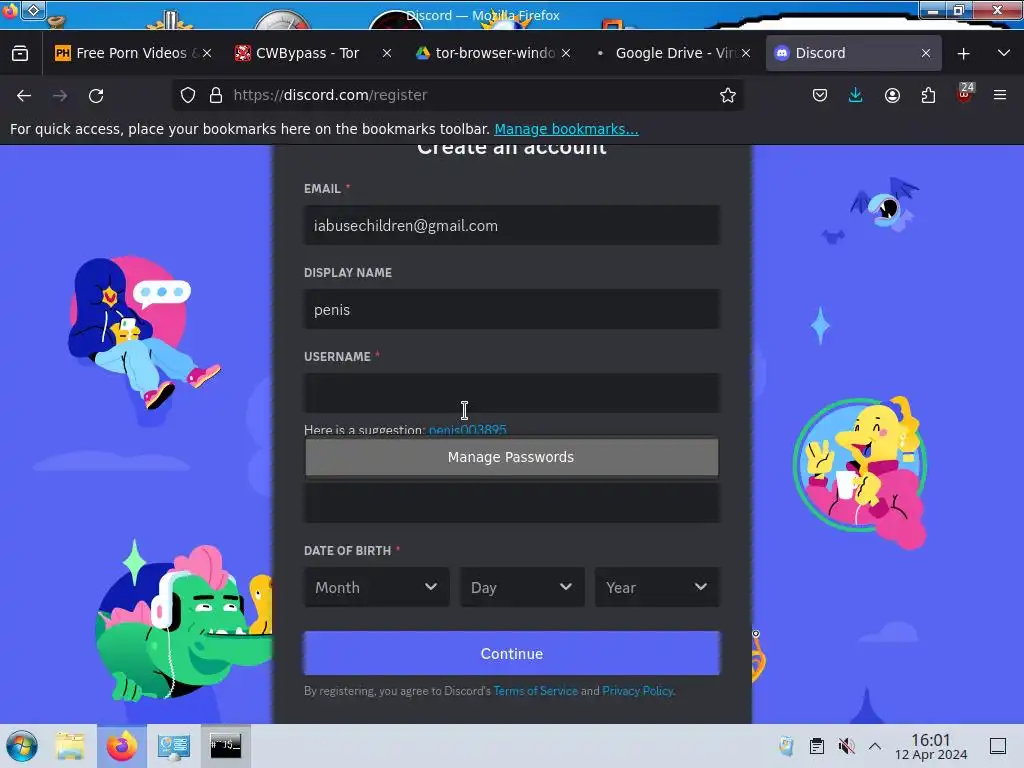Viewport: 1024px width, 768px height.
Task: Click the muted volume tray icon
Action: click(846, 746)
